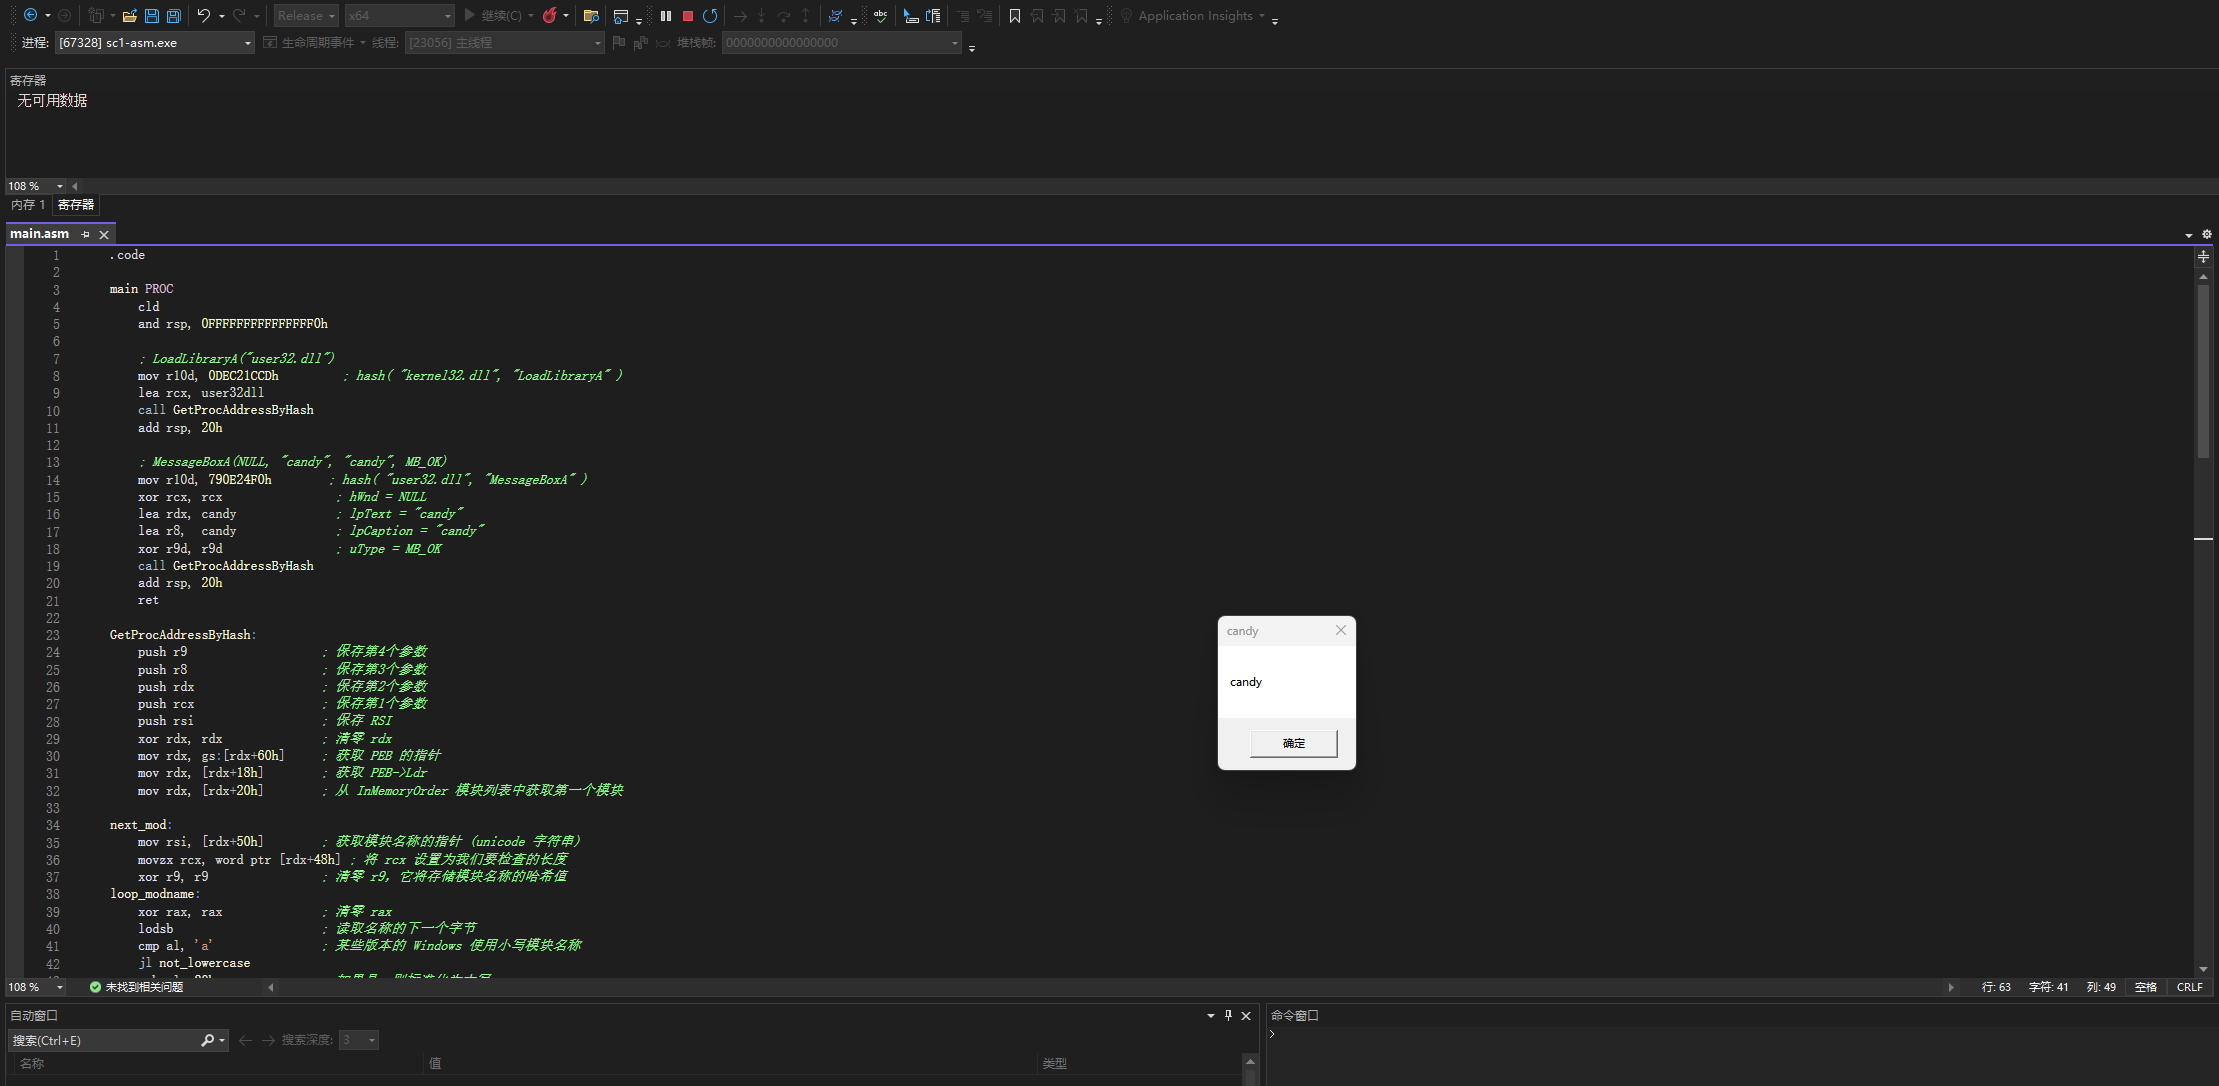Click the Open File folder icon
This screenshot has height=1086, width=2219.
(130, 16)
